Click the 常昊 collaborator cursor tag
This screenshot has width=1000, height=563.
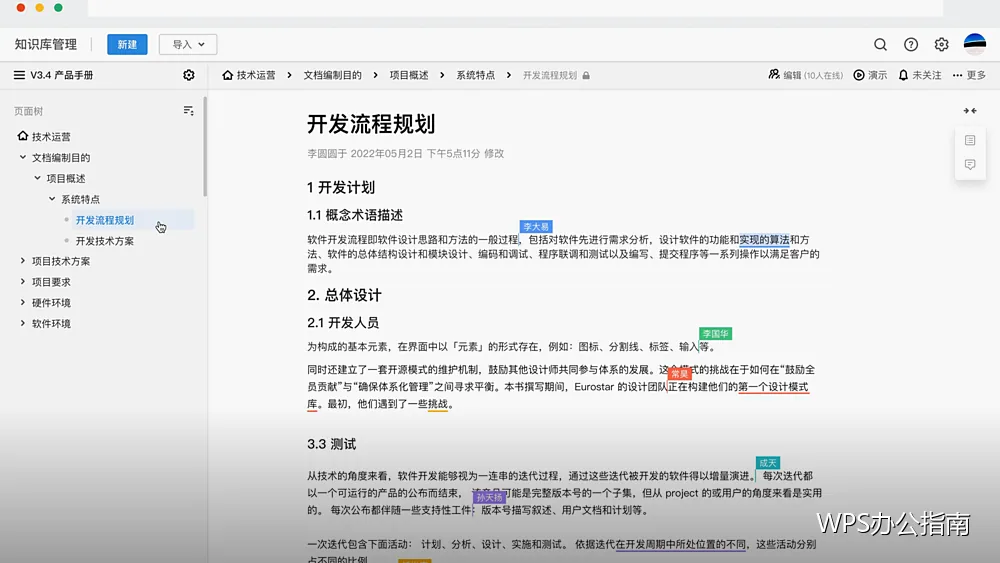(680, 374)
